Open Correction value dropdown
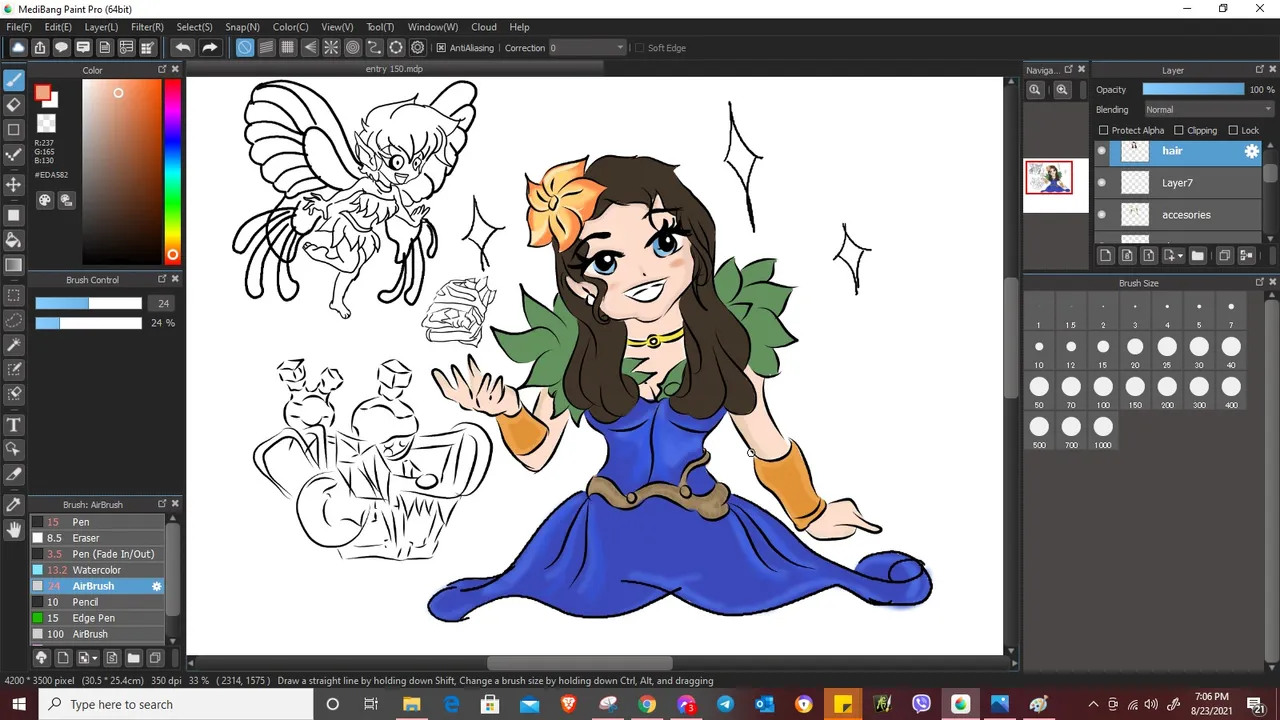1280x720 pixels. coord(587,48)
